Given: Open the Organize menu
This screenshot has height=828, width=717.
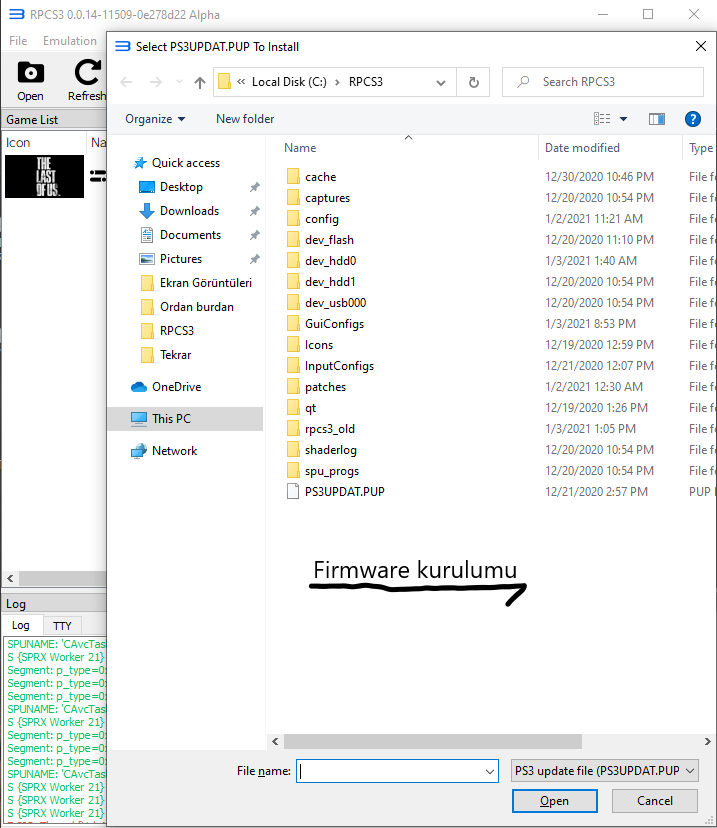Looking at the screenshot, I should [155, 119].
